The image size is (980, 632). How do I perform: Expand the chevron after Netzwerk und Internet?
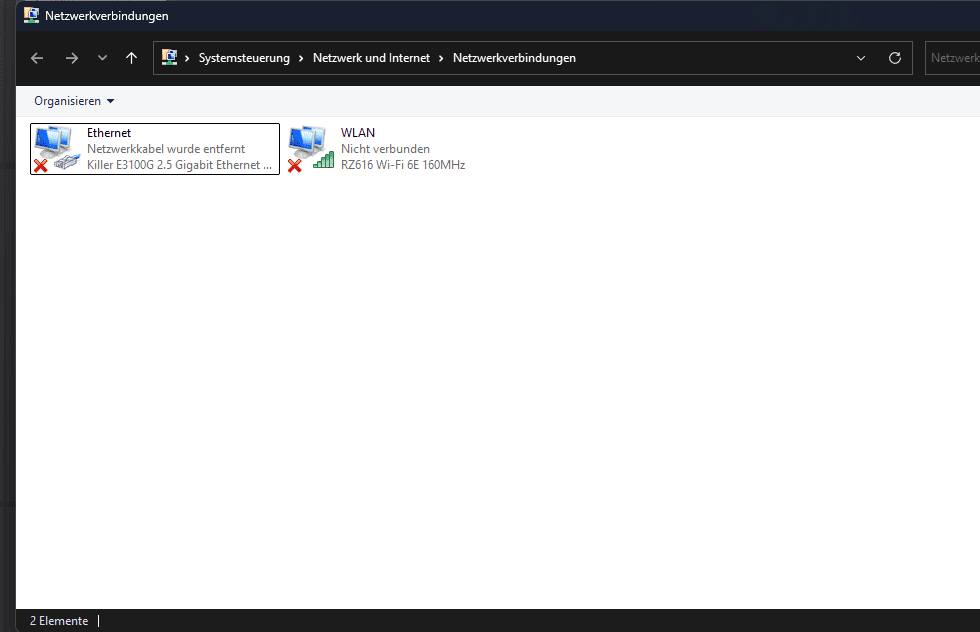441,58
